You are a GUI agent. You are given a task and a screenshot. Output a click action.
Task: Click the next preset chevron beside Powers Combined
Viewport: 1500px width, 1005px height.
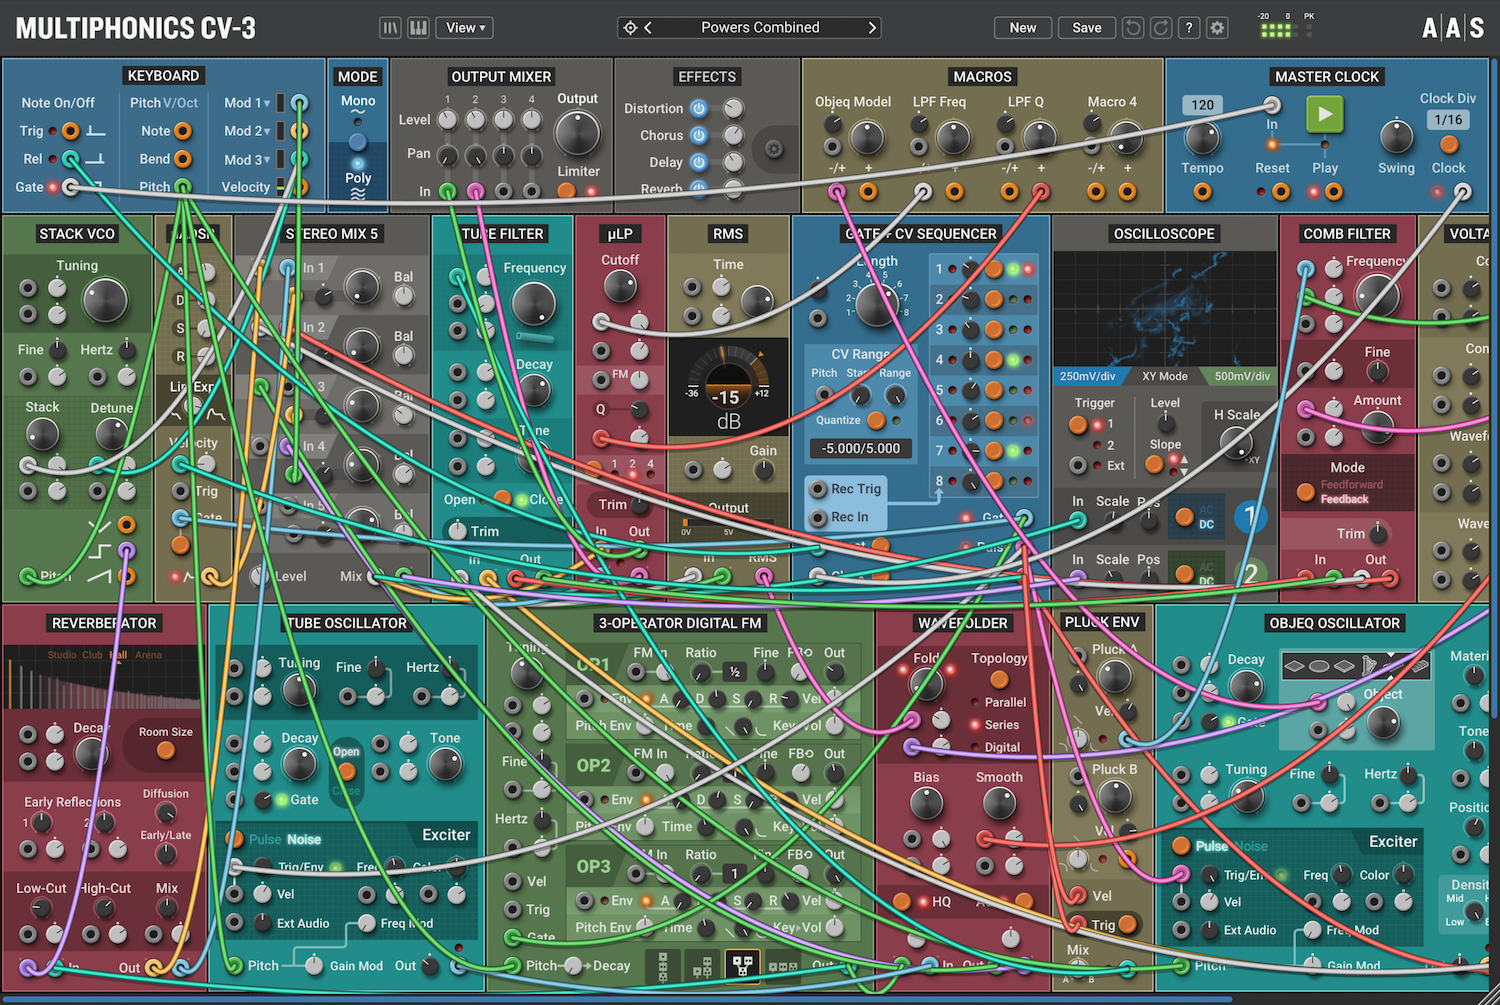click(x=870, y=27)
